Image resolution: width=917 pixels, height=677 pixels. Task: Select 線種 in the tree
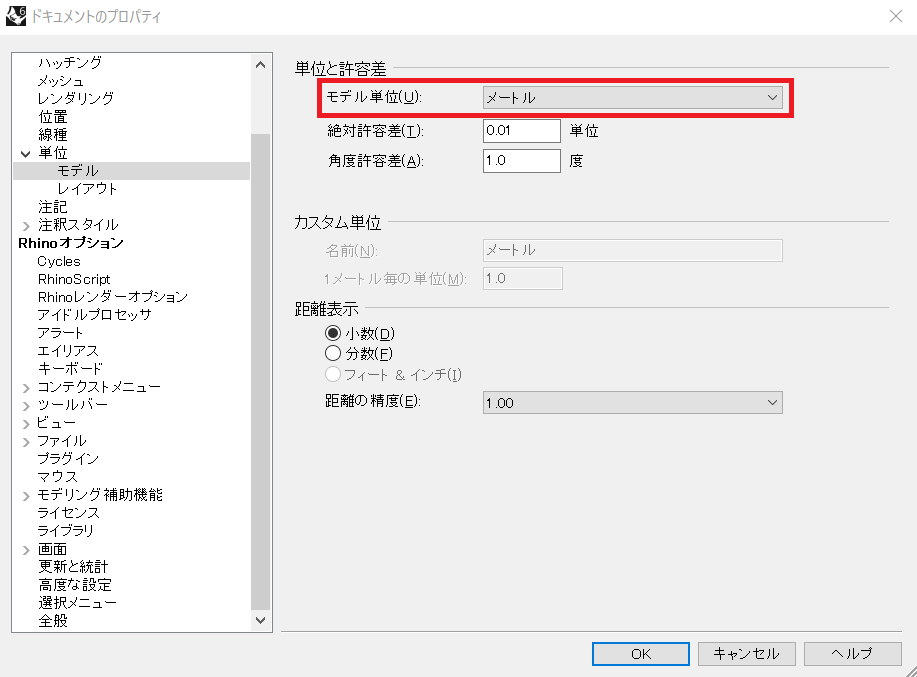tap(53, 134)
